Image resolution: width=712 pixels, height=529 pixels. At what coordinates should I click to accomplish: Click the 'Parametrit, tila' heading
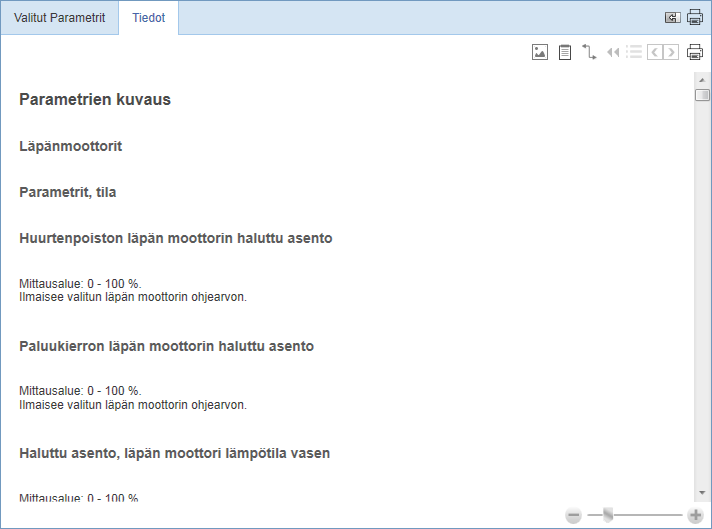pos(68,192)
